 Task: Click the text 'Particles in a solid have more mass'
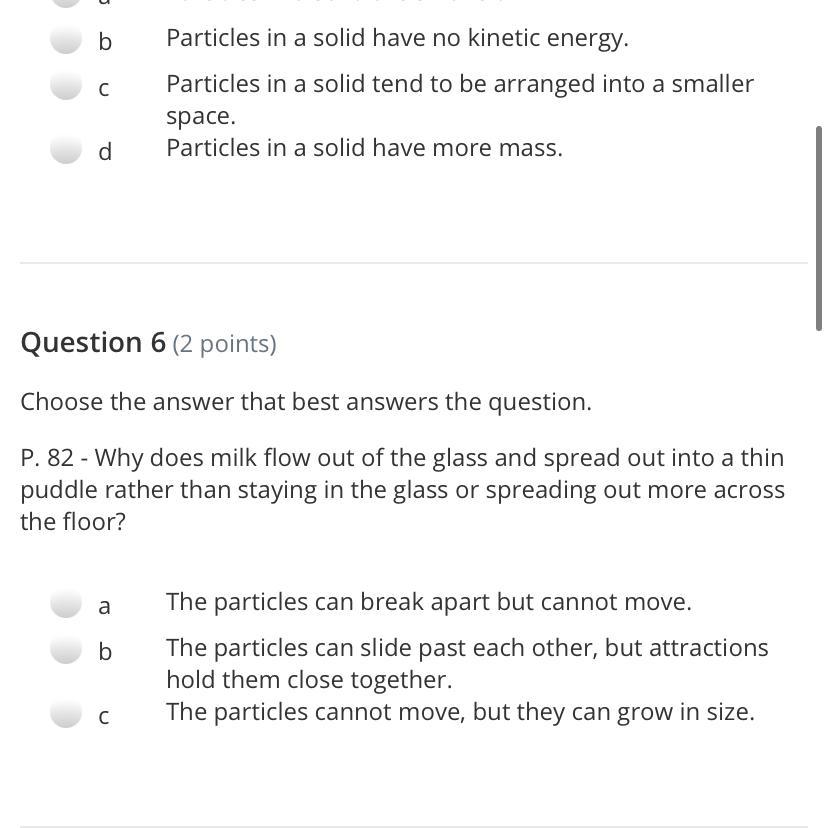click(x=364, y=148)
